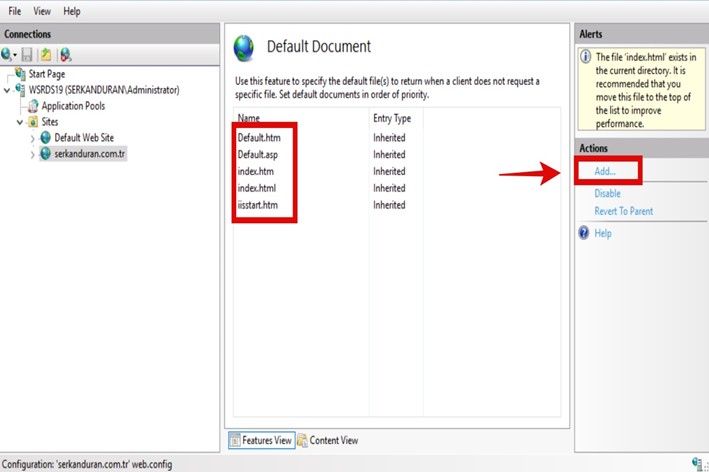The image size is (709, 472).
Task: Click the status bar network icon
Action: pyautogui.click(x=697, y=463)
